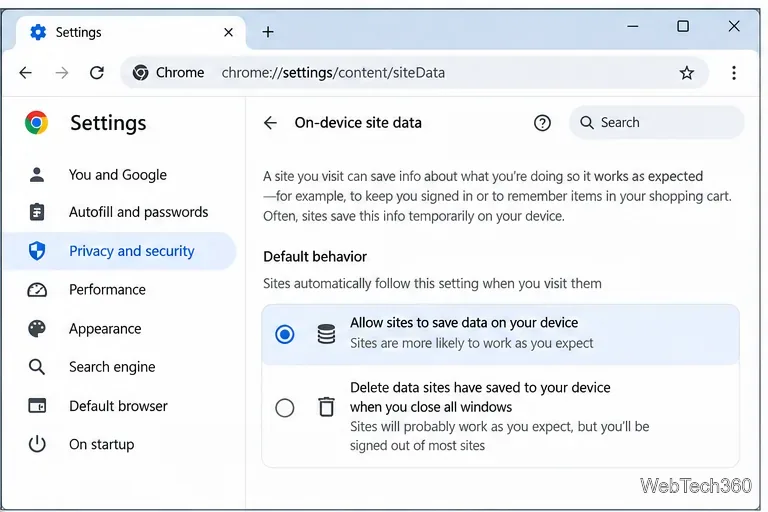768x512 pixels.
Task: Open You and Google section
Action: pos(120,175)
